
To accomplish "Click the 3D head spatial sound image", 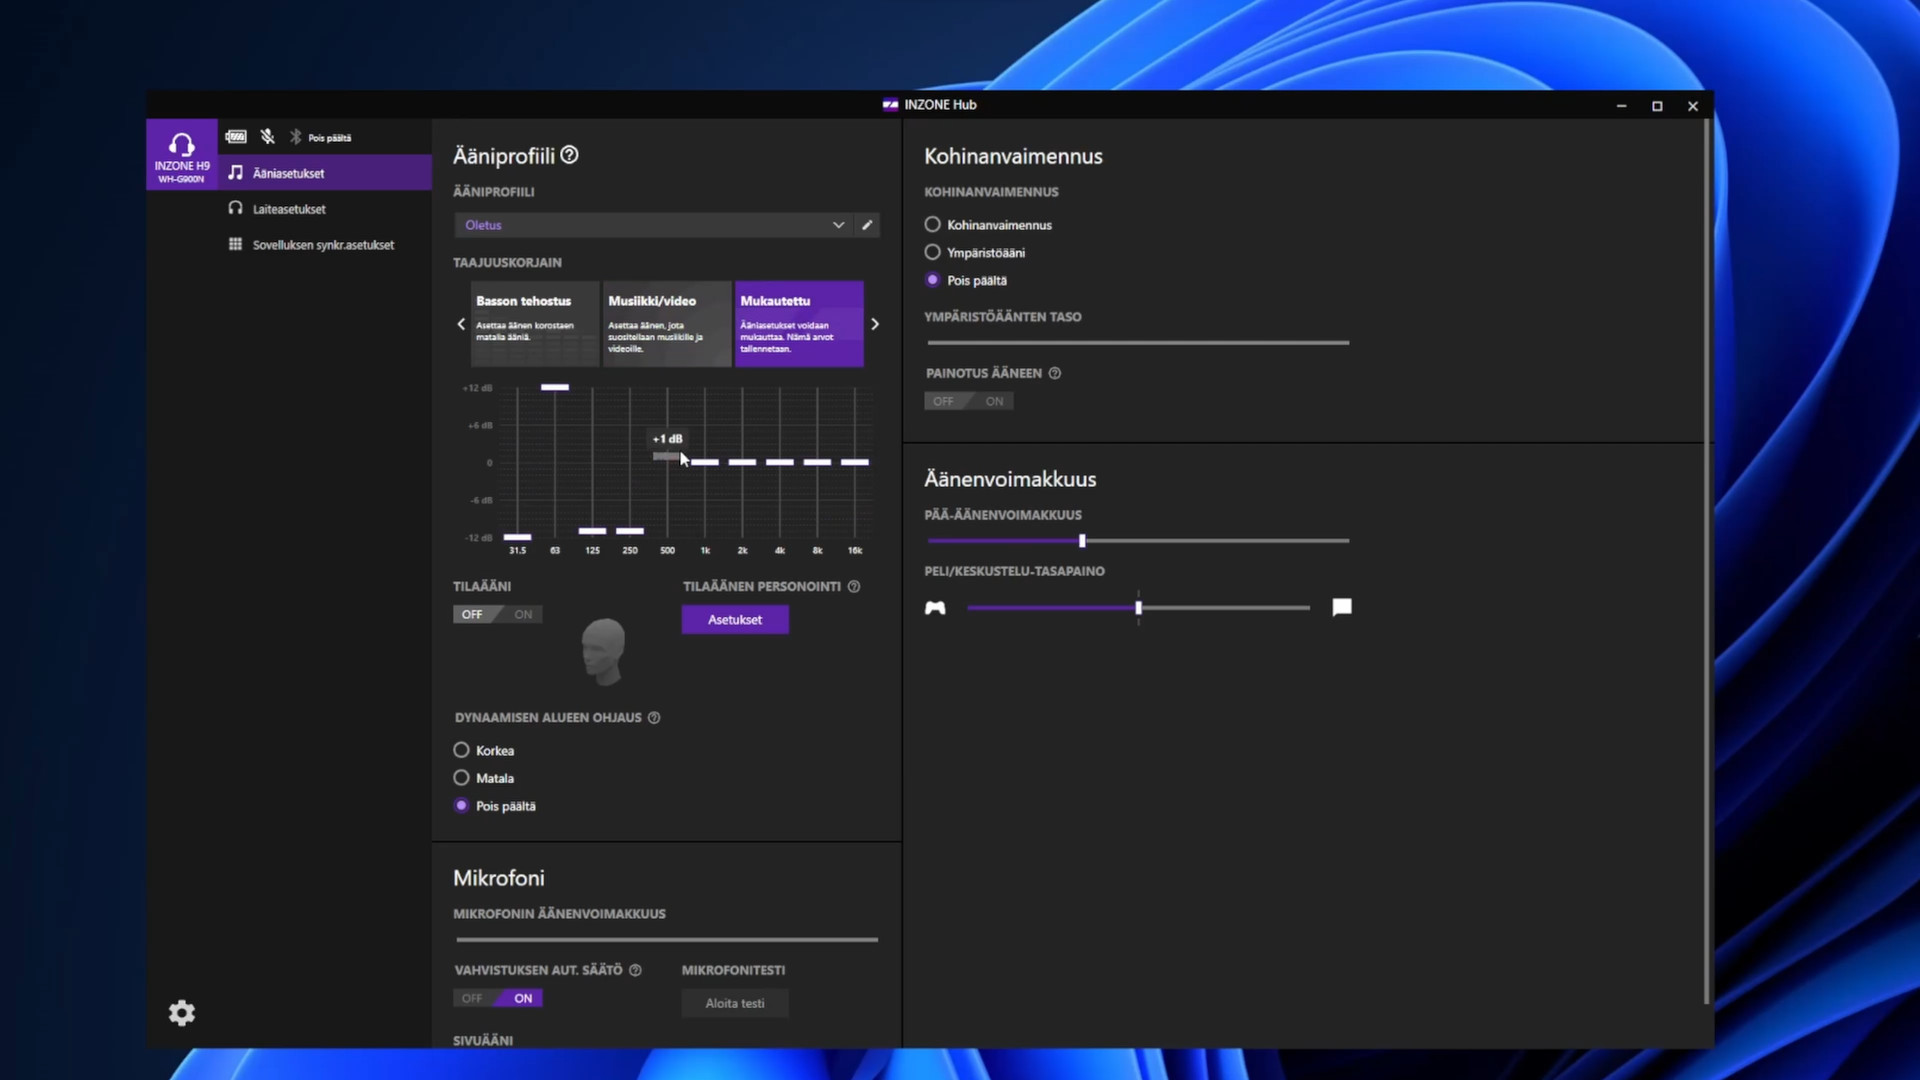I will pos(604,651).
